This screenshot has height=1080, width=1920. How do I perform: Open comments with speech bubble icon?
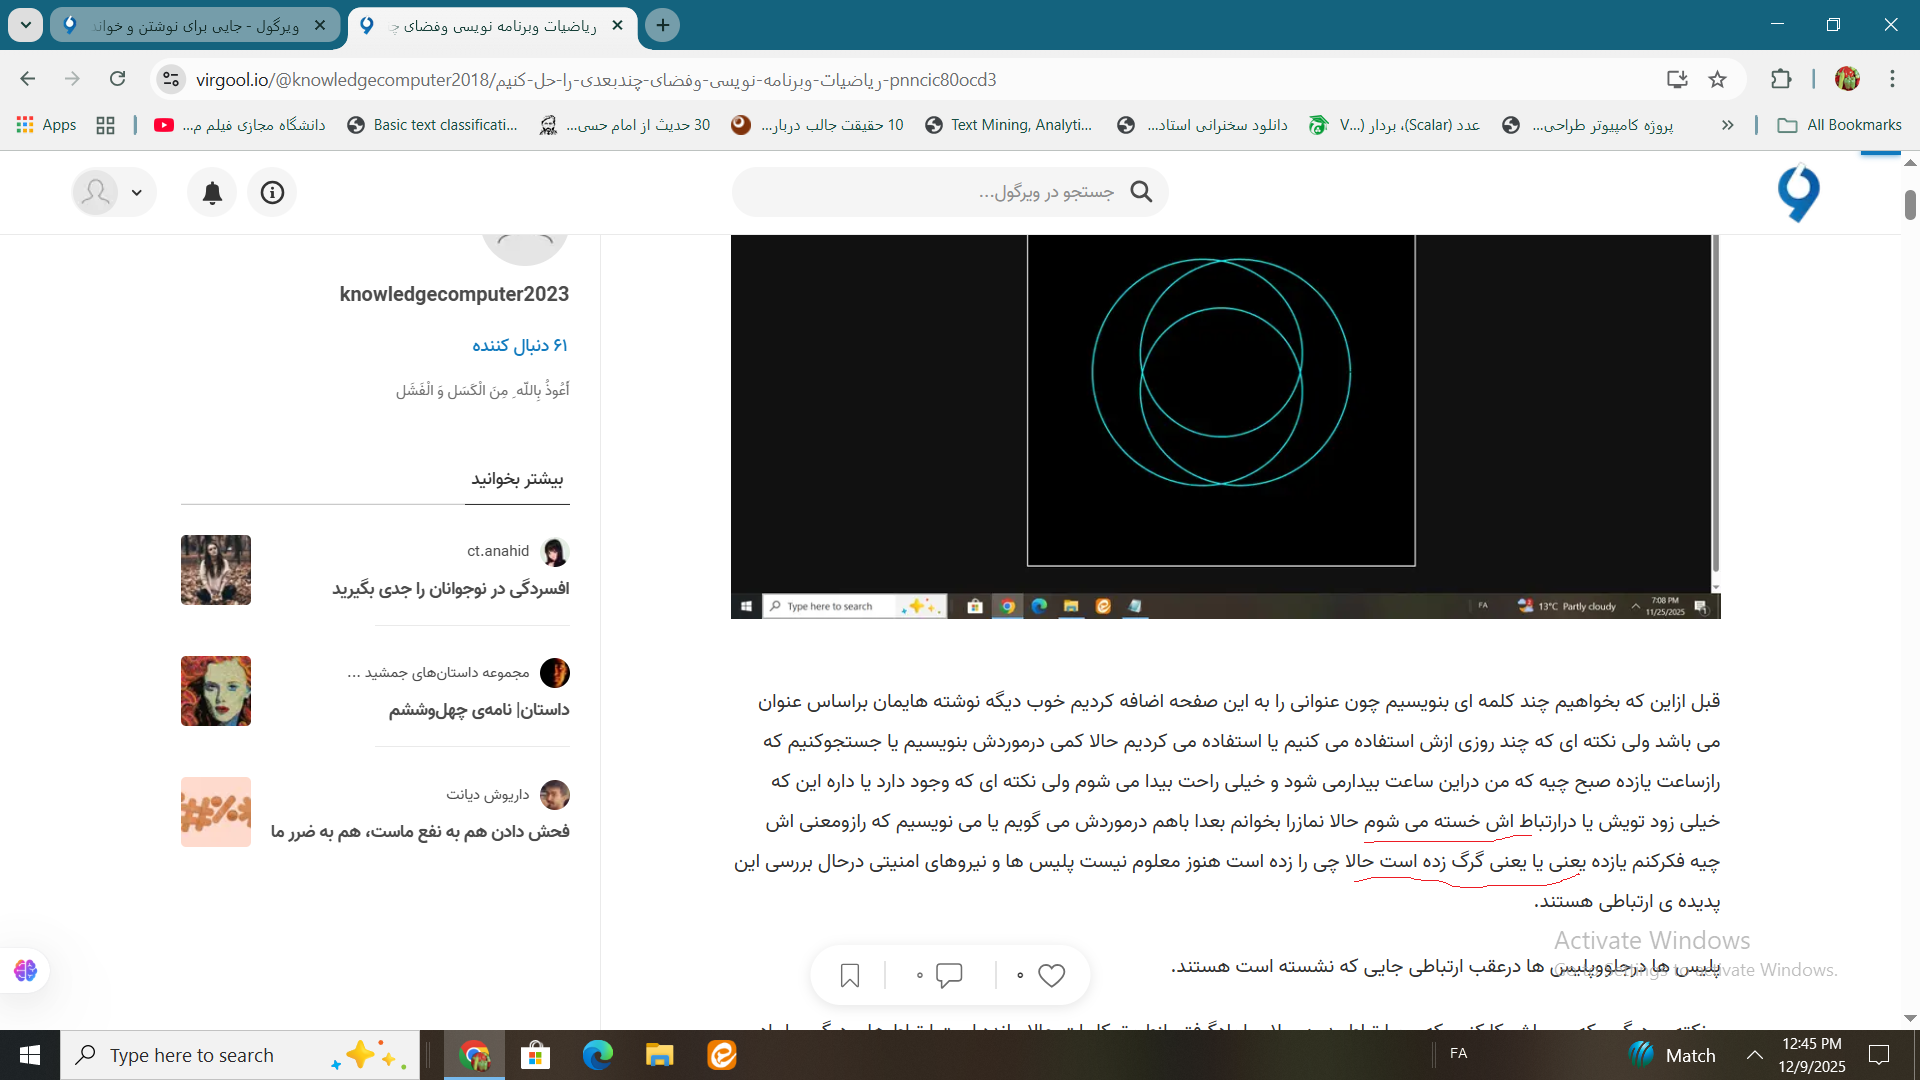pyautogui.click(x=949, y=975)
